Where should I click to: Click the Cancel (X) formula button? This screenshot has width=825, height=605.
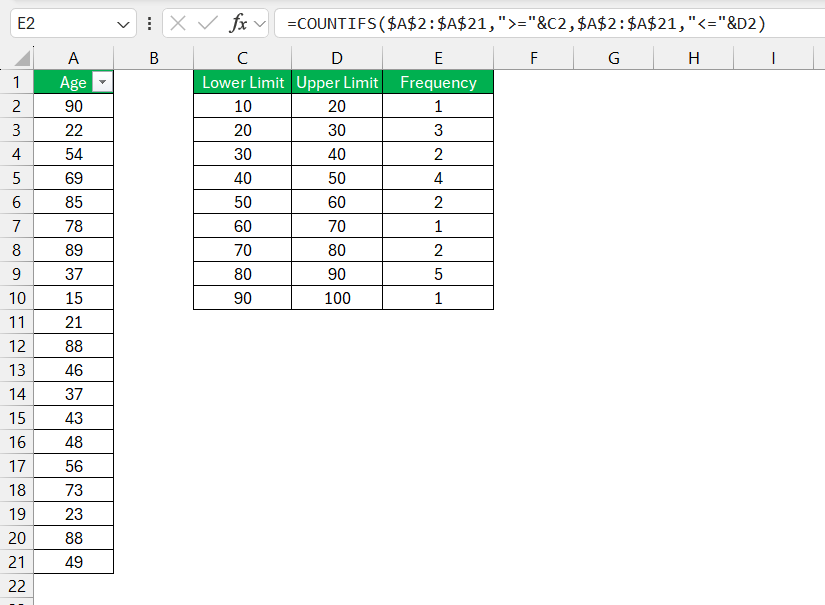click(178, 23)
